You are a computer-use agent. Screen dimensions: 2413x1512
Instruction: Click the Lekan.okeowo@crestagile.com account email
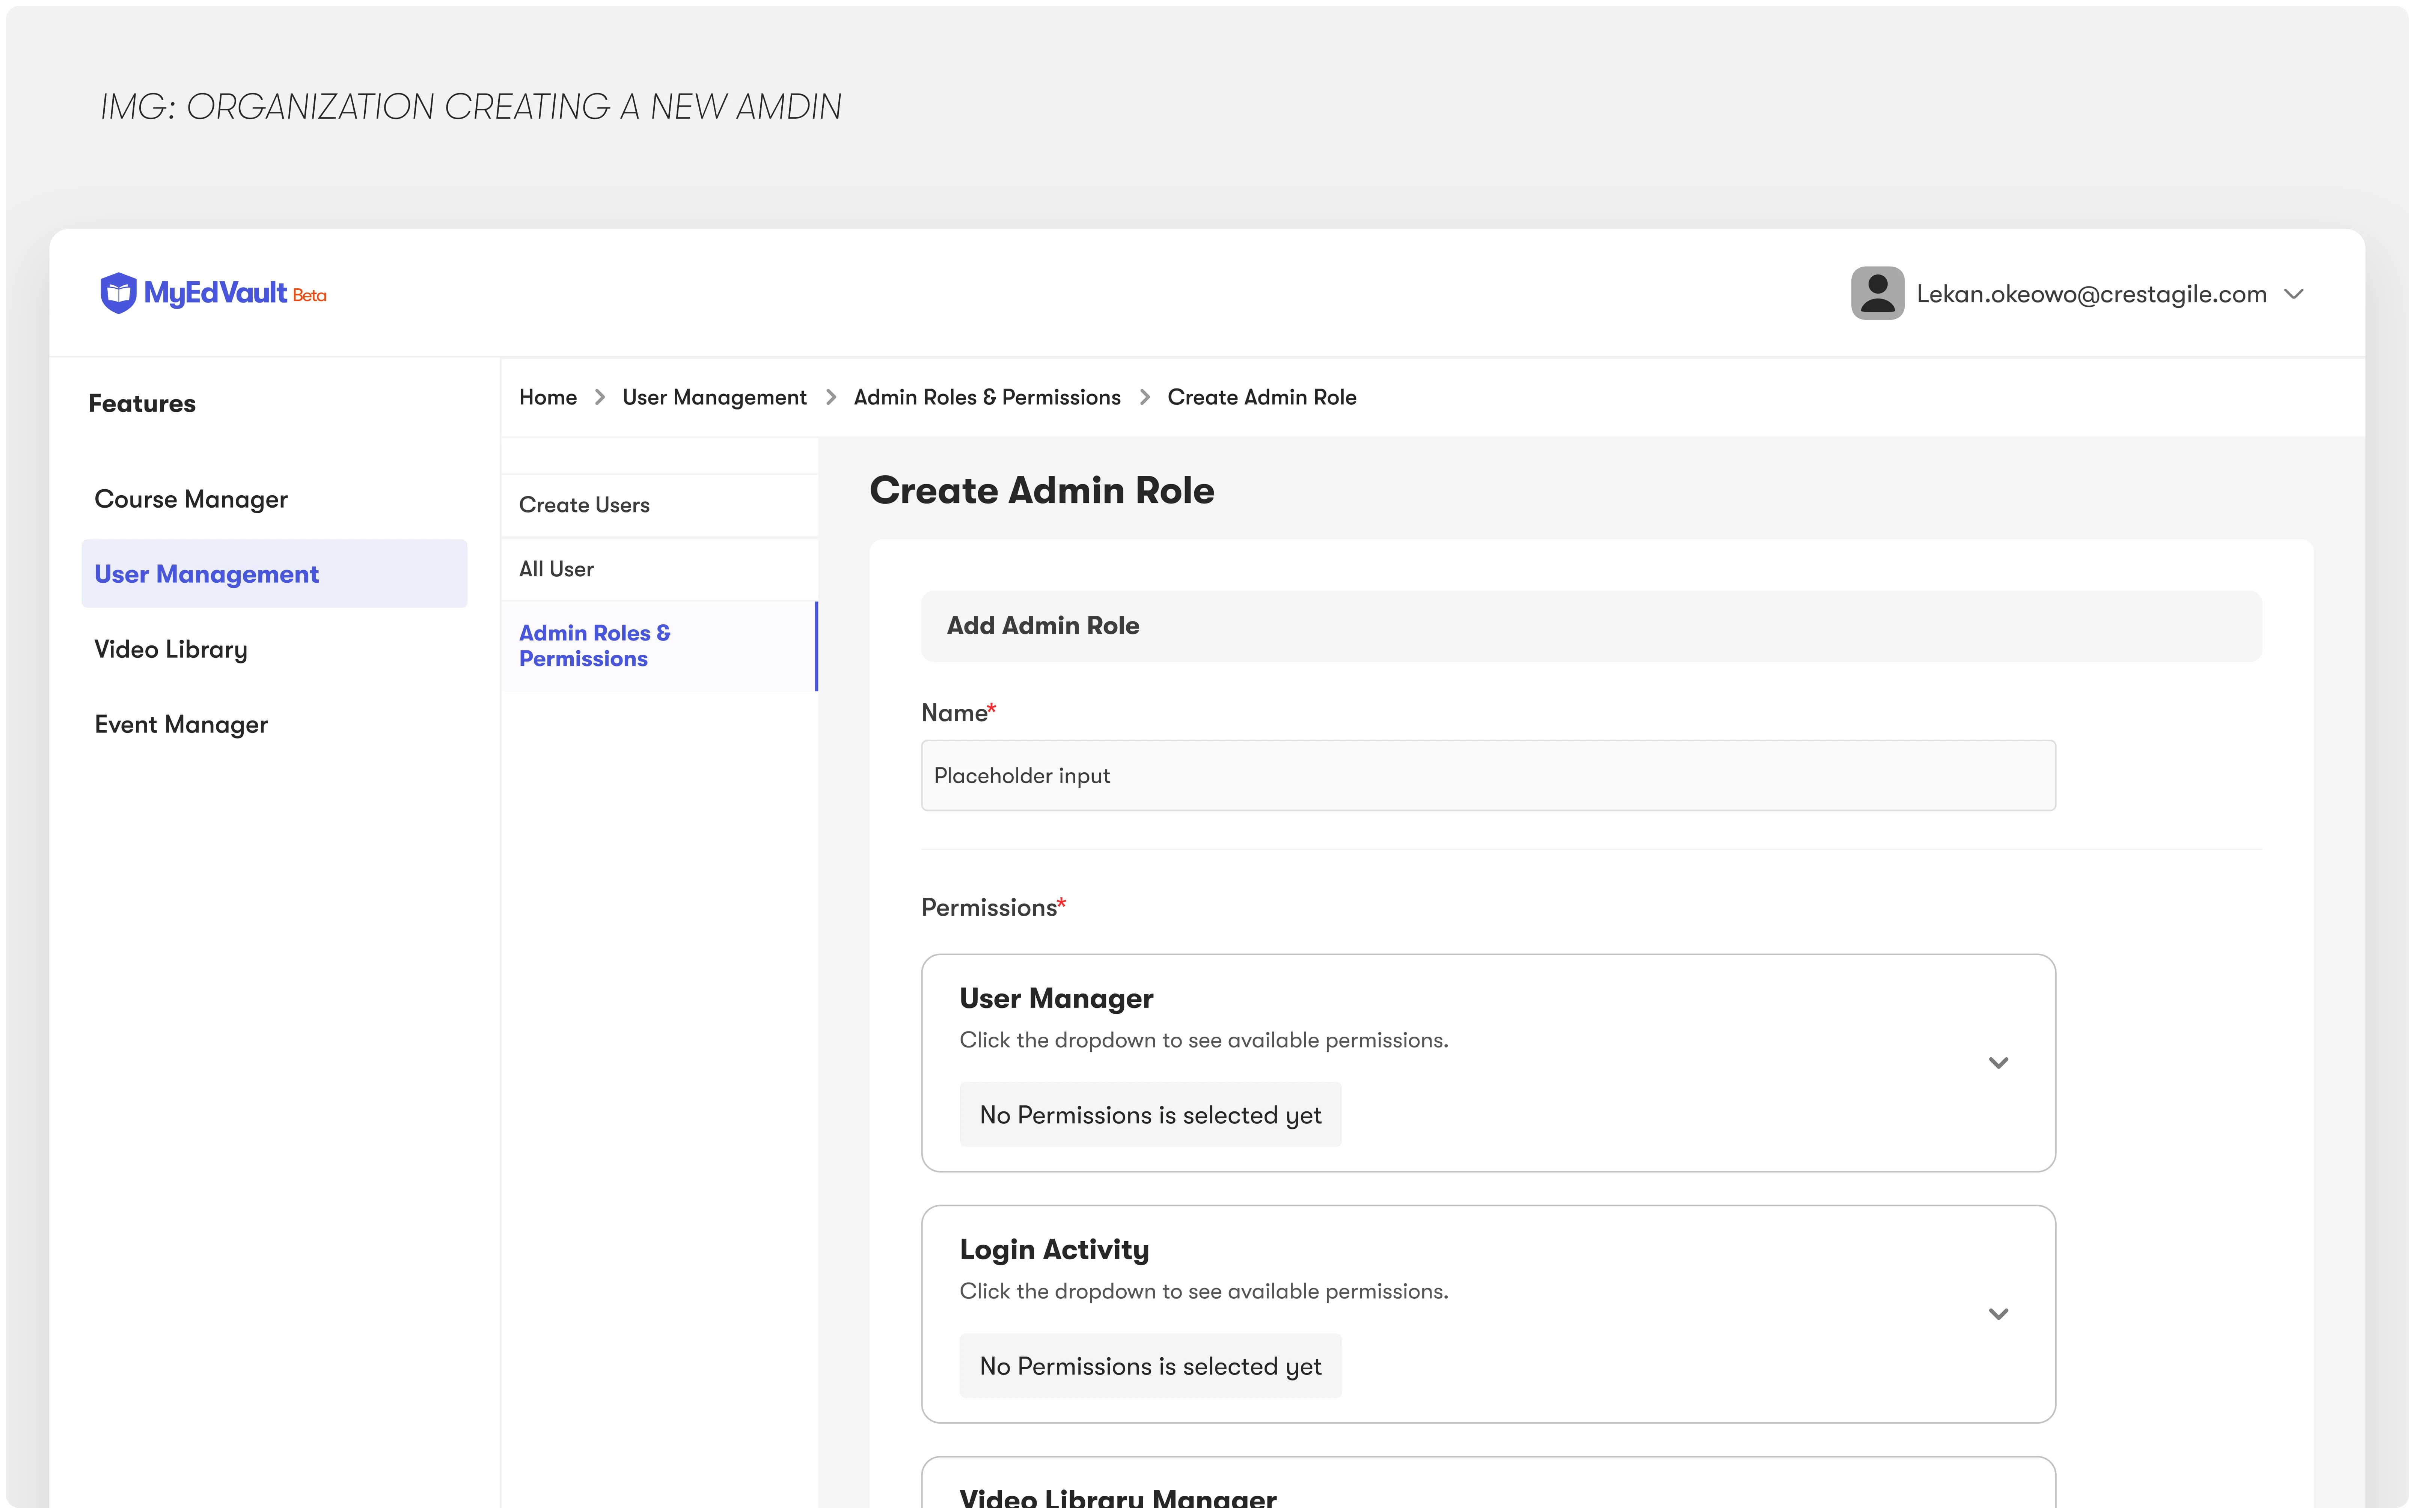tap(2090, 294)
